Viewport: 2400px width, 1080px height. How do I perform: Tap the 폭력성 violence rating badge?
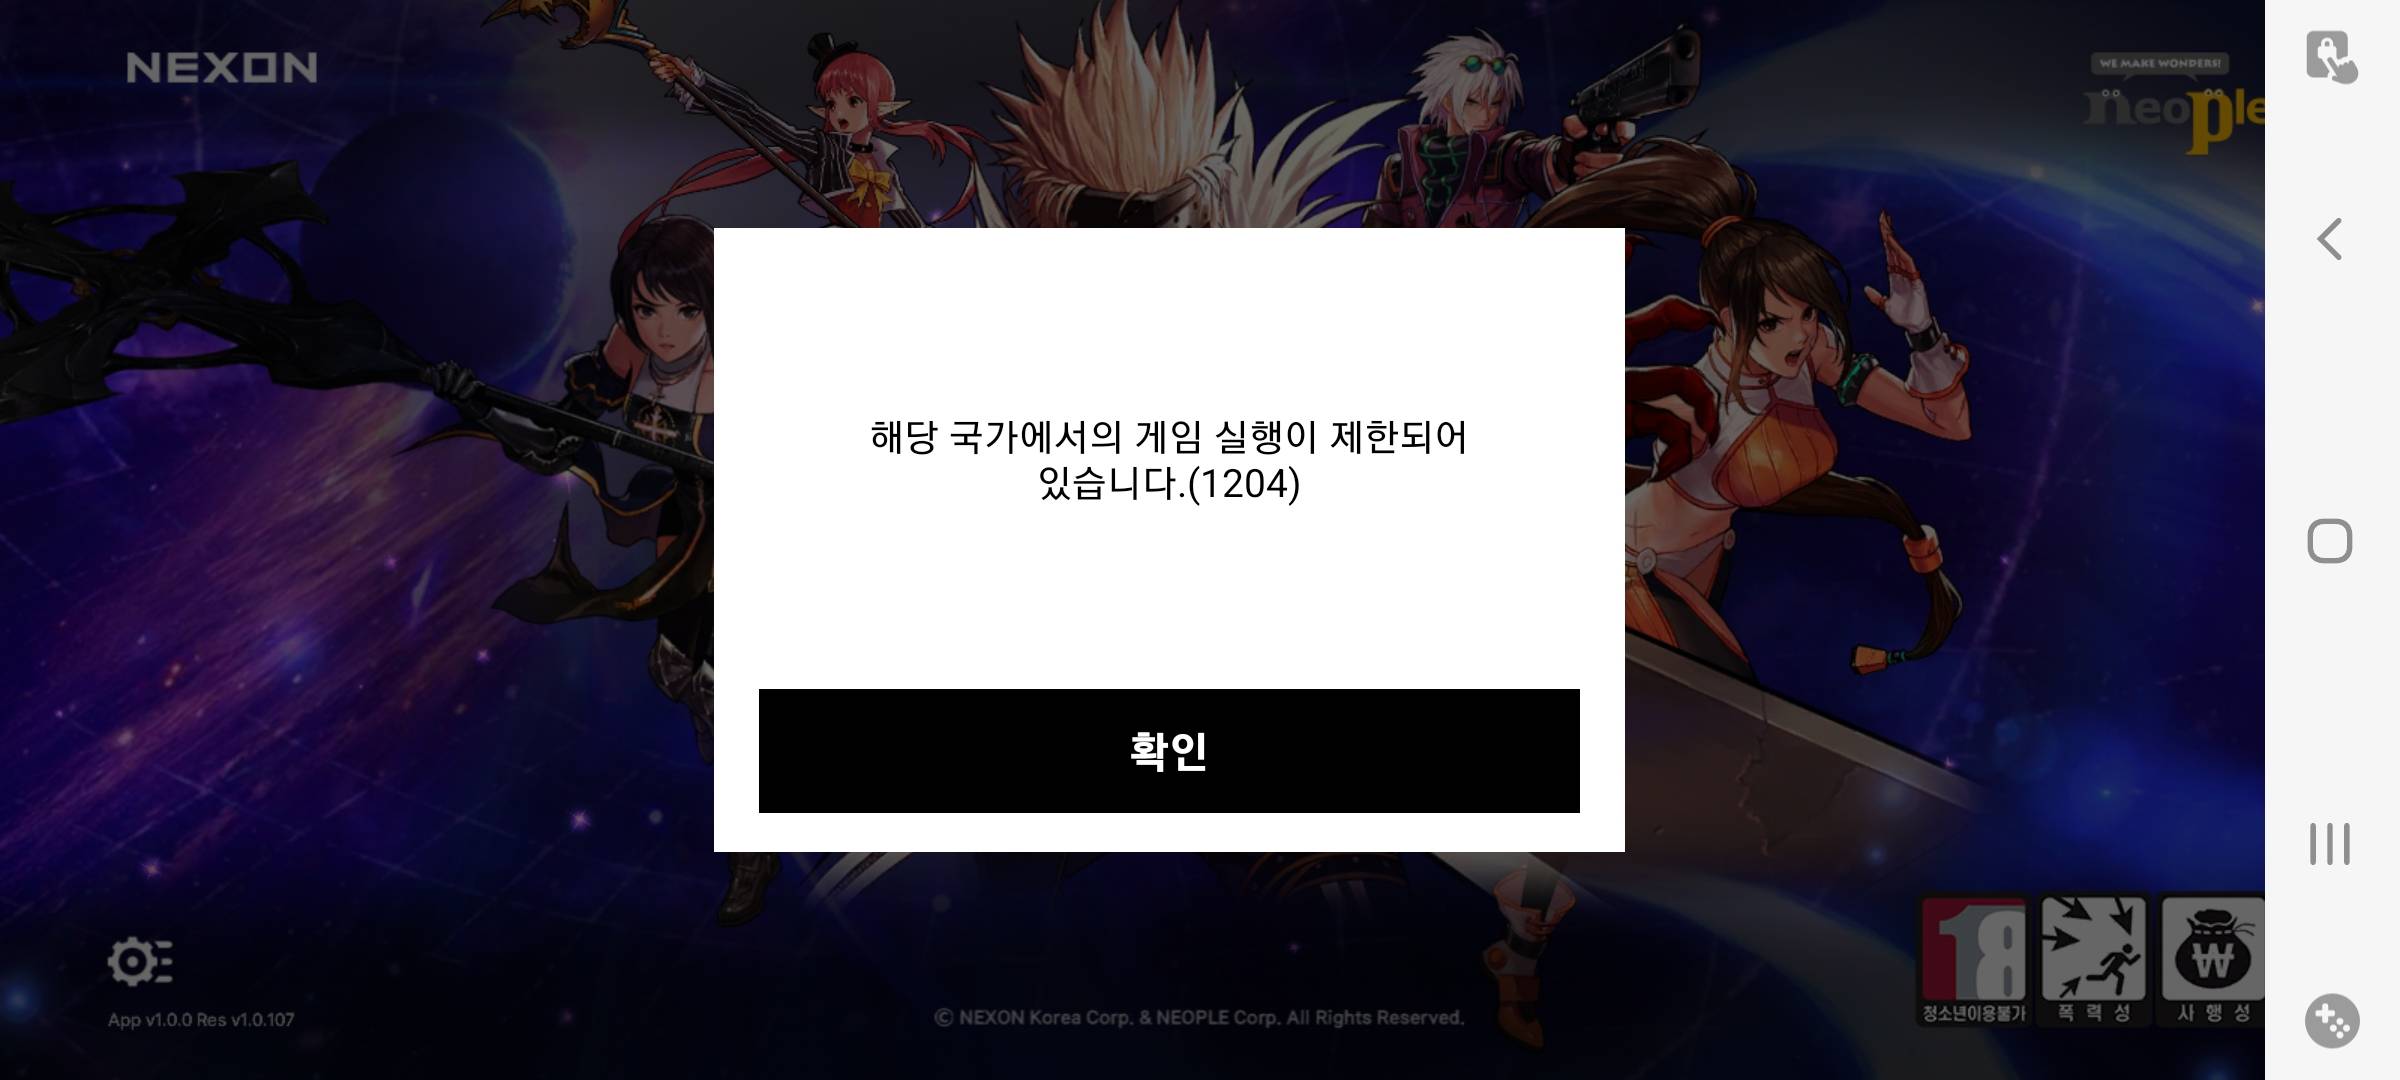point(2093,960)
